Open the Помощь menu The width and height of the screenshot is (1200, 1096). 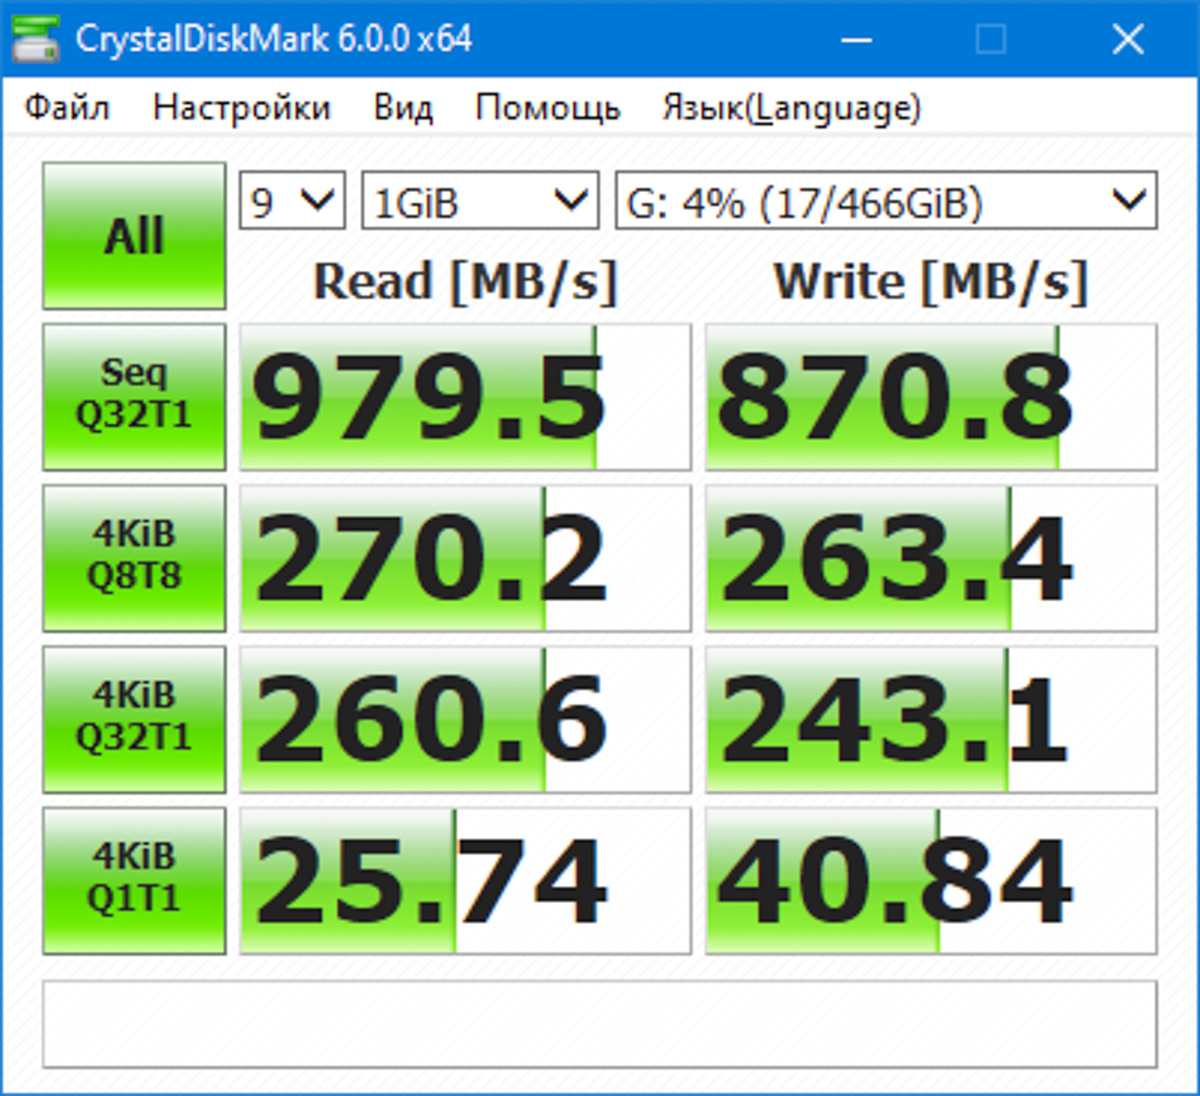tap(548, 107)
